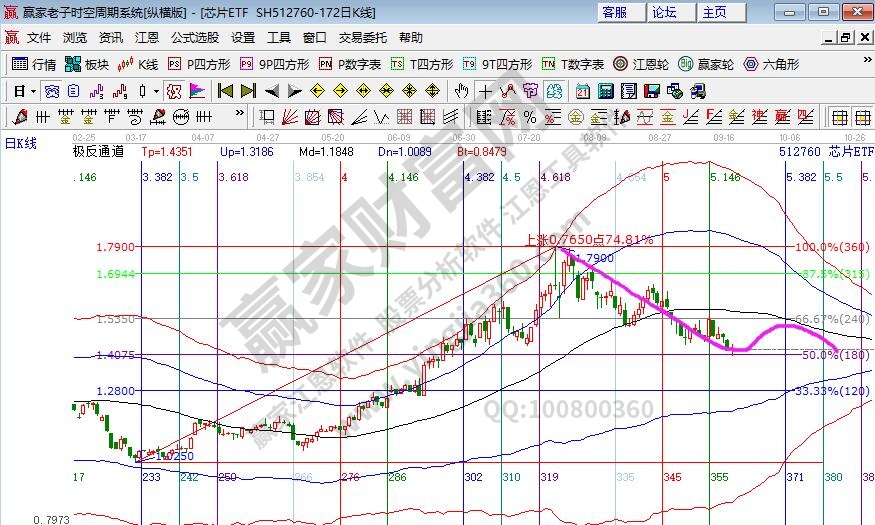
Task: Open the calendar date icon
Action: (x=582, y=91)
